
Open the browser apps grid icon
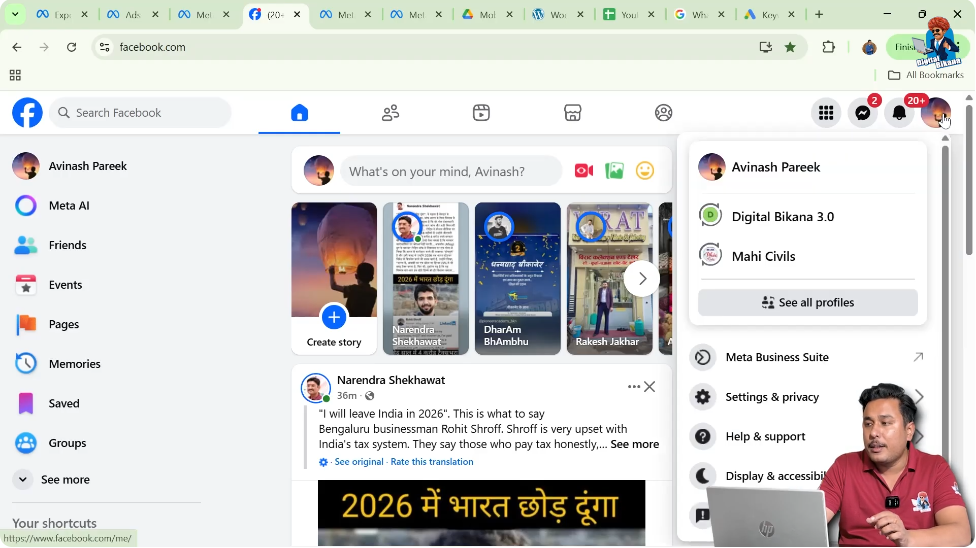click(16, 75)
